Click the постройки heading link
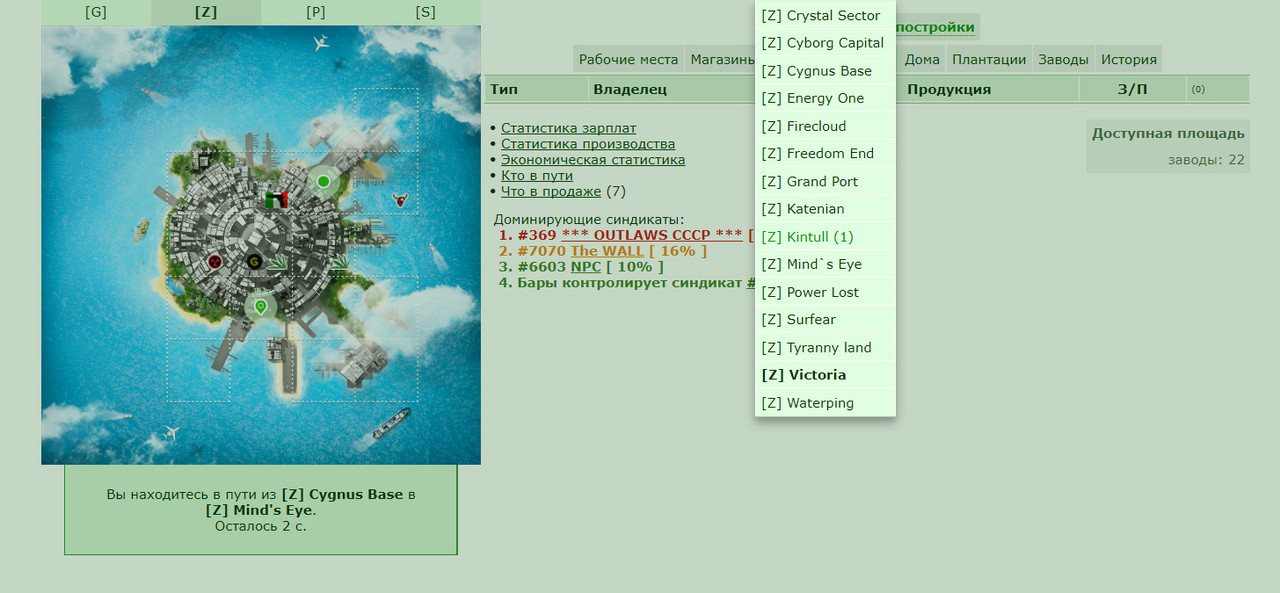The image size is (1280, 593). coord(935,27)
